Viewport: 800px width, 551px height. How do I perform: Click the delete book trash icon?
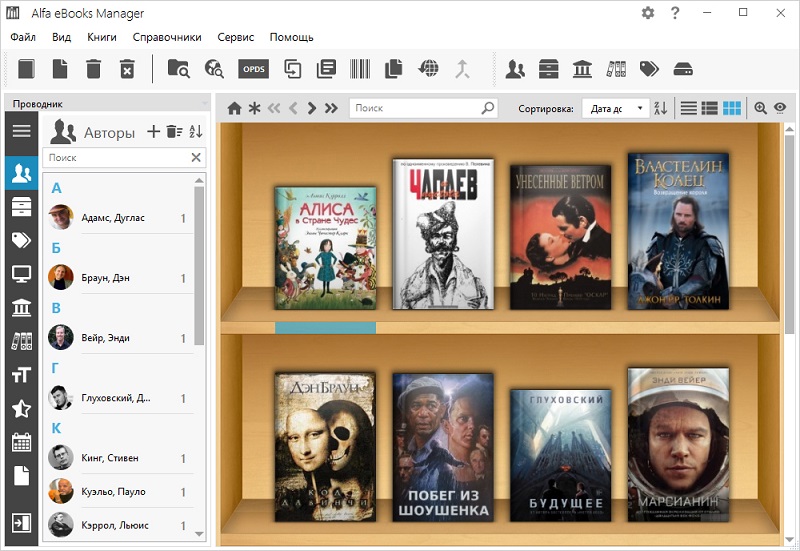pyautogui.click(x=93, y=69)
